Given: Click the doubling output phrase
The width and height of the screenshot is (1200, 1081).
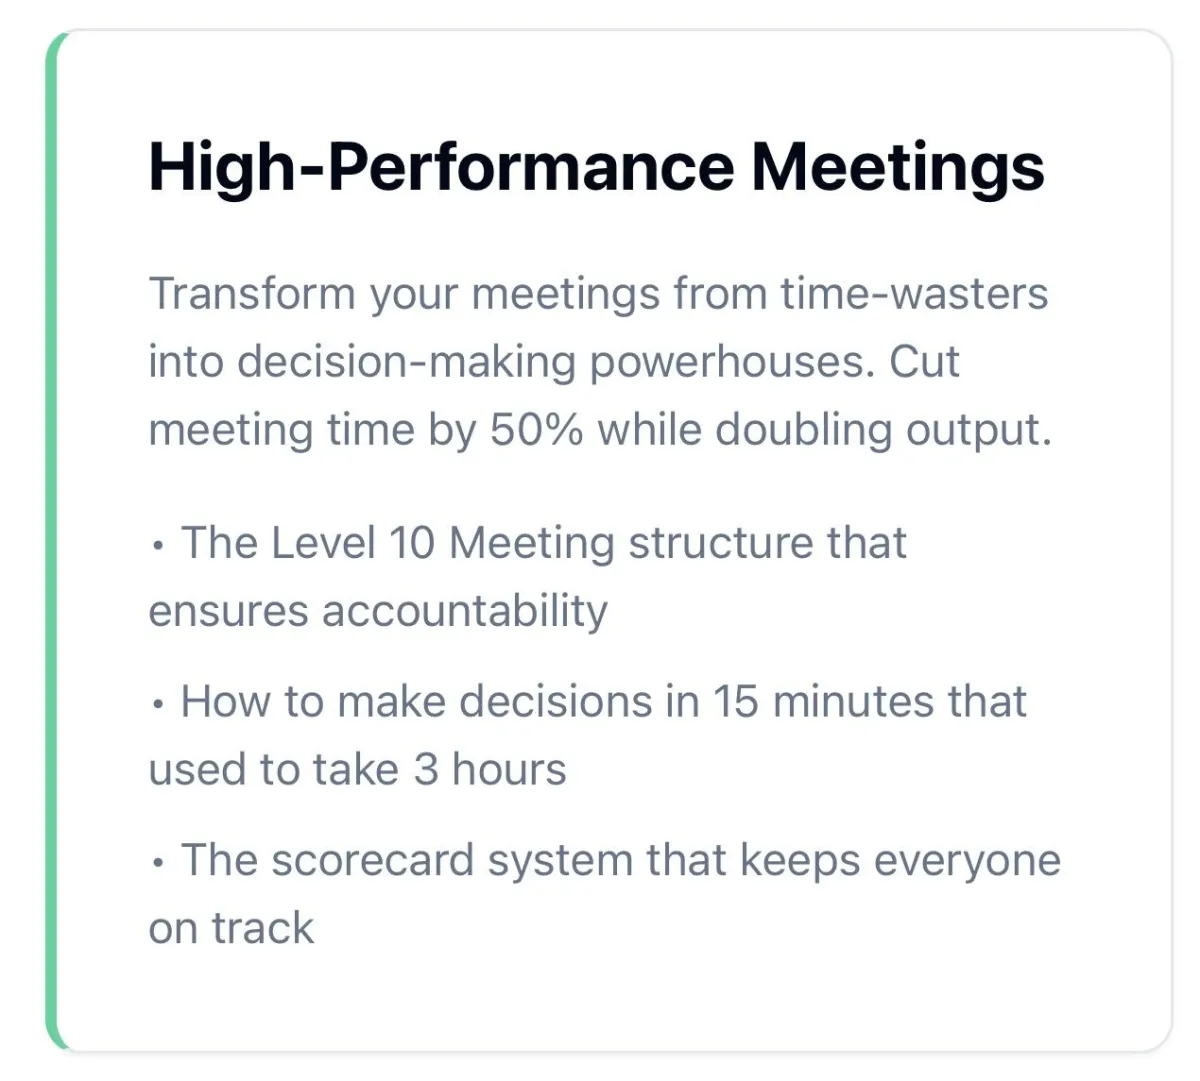Looking at the screenshot, I should tap(883, 431).
